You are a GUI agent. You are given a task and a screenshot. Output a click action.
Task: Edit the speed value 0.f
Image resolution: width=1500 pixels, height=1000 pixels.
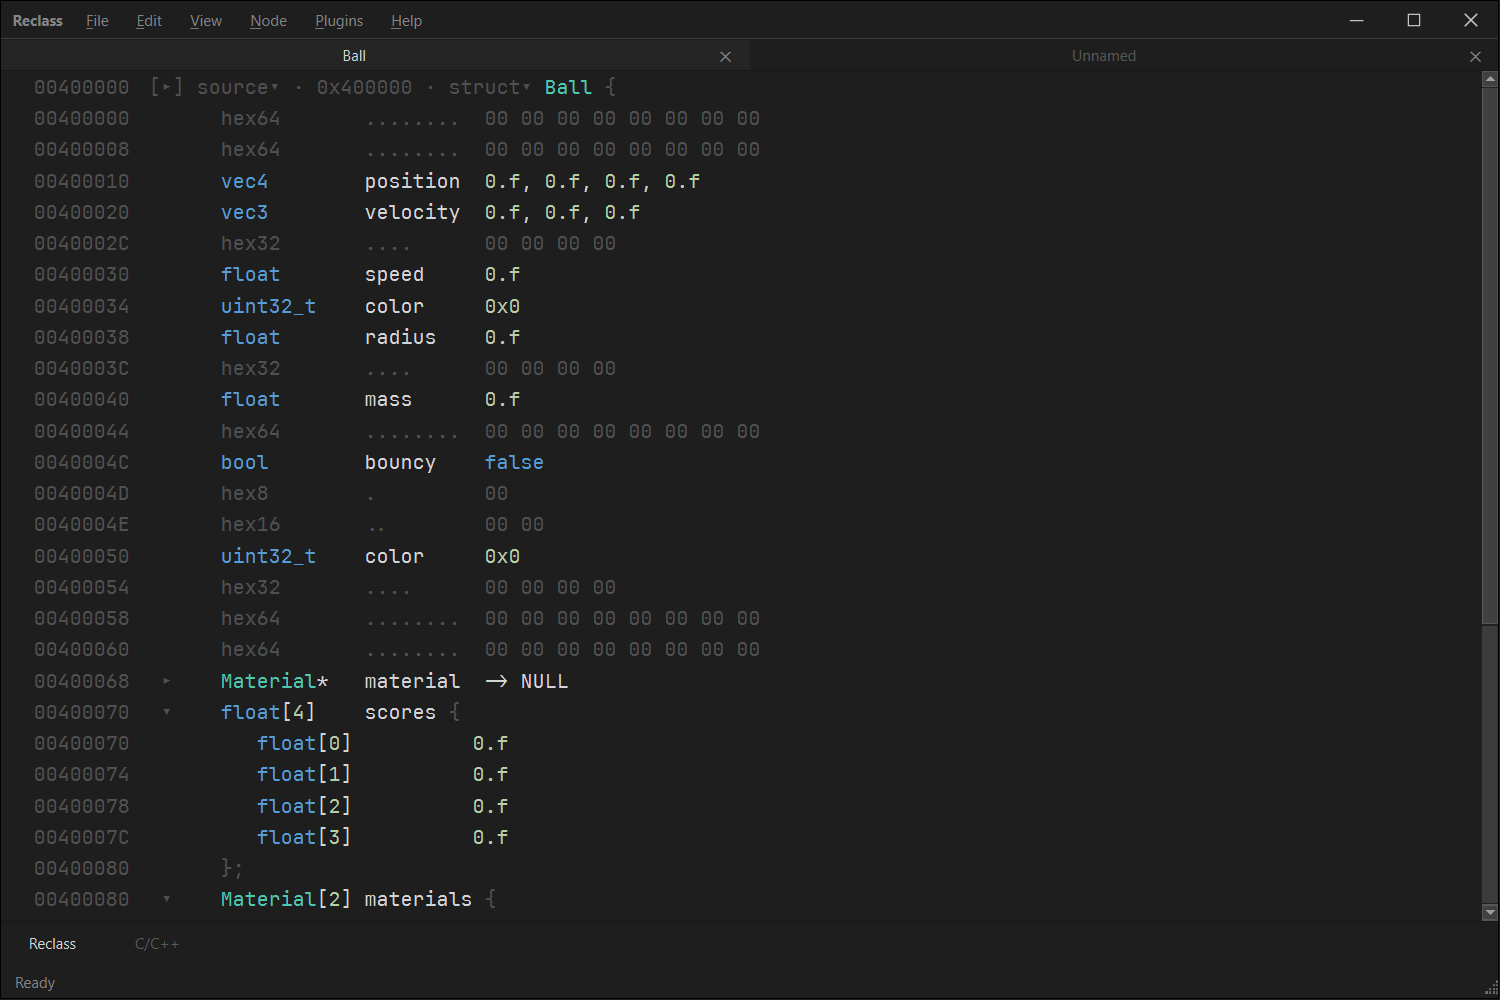pos(502,274)
